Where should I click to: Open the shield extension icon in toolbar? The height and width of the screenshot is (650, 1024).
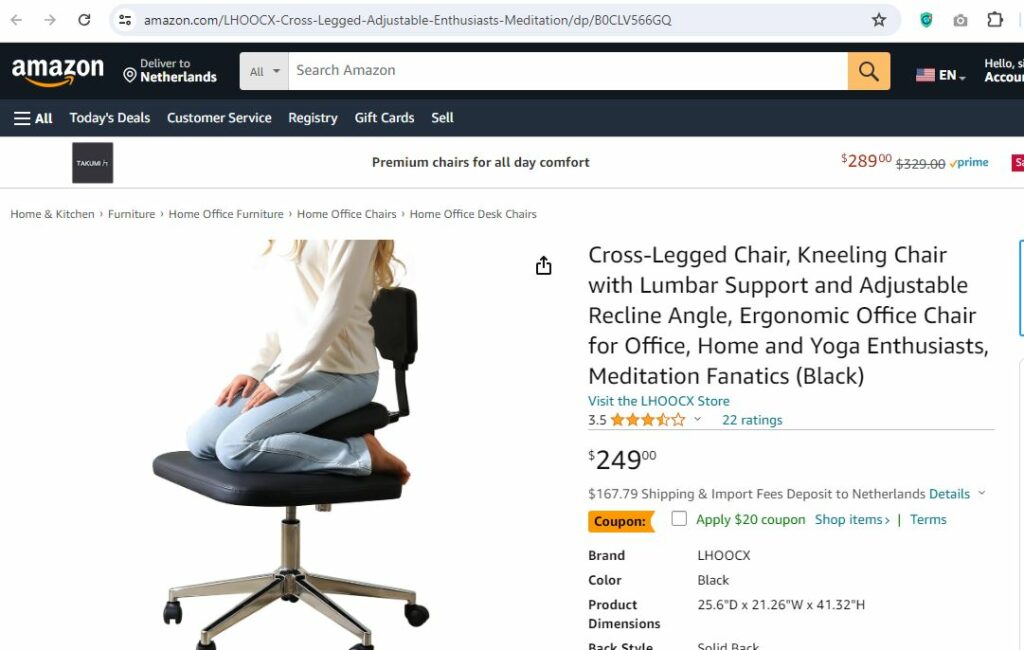pyautogui.click(x=926, y=20)
